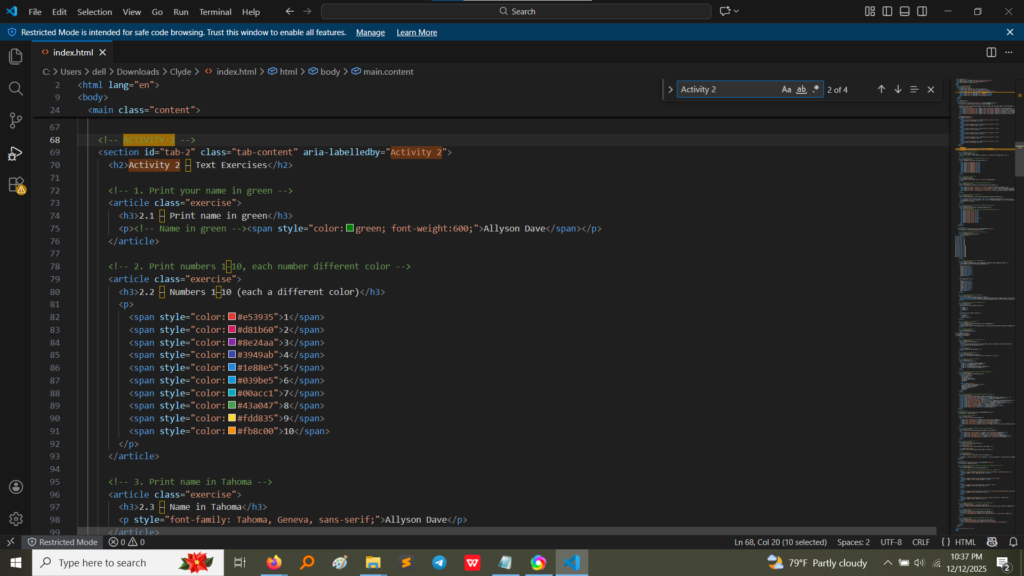Open editor More Actions ellipsis menu
This screenshot has width=1024, height=576.
pos(1008,51)
